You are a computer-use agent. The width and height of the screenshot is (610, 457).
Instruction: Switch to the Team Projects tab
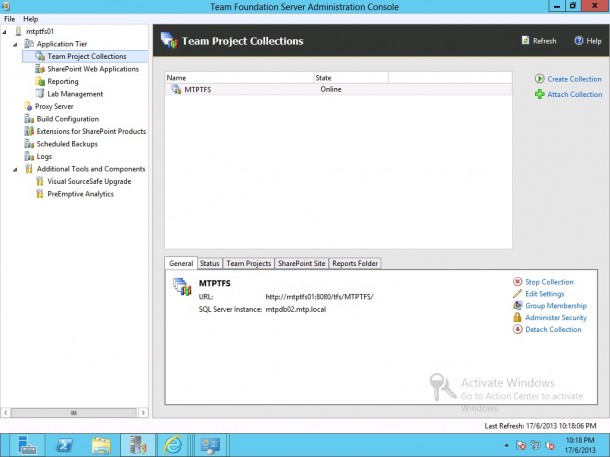pyautogui.click(x=249, y=263)
